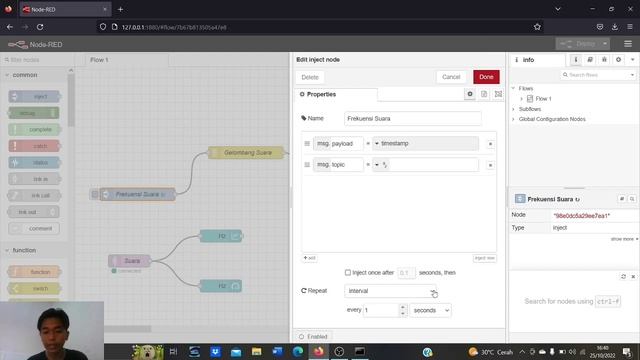
Task: Click the msg.topic value field
Action: [x=433, y=165]
